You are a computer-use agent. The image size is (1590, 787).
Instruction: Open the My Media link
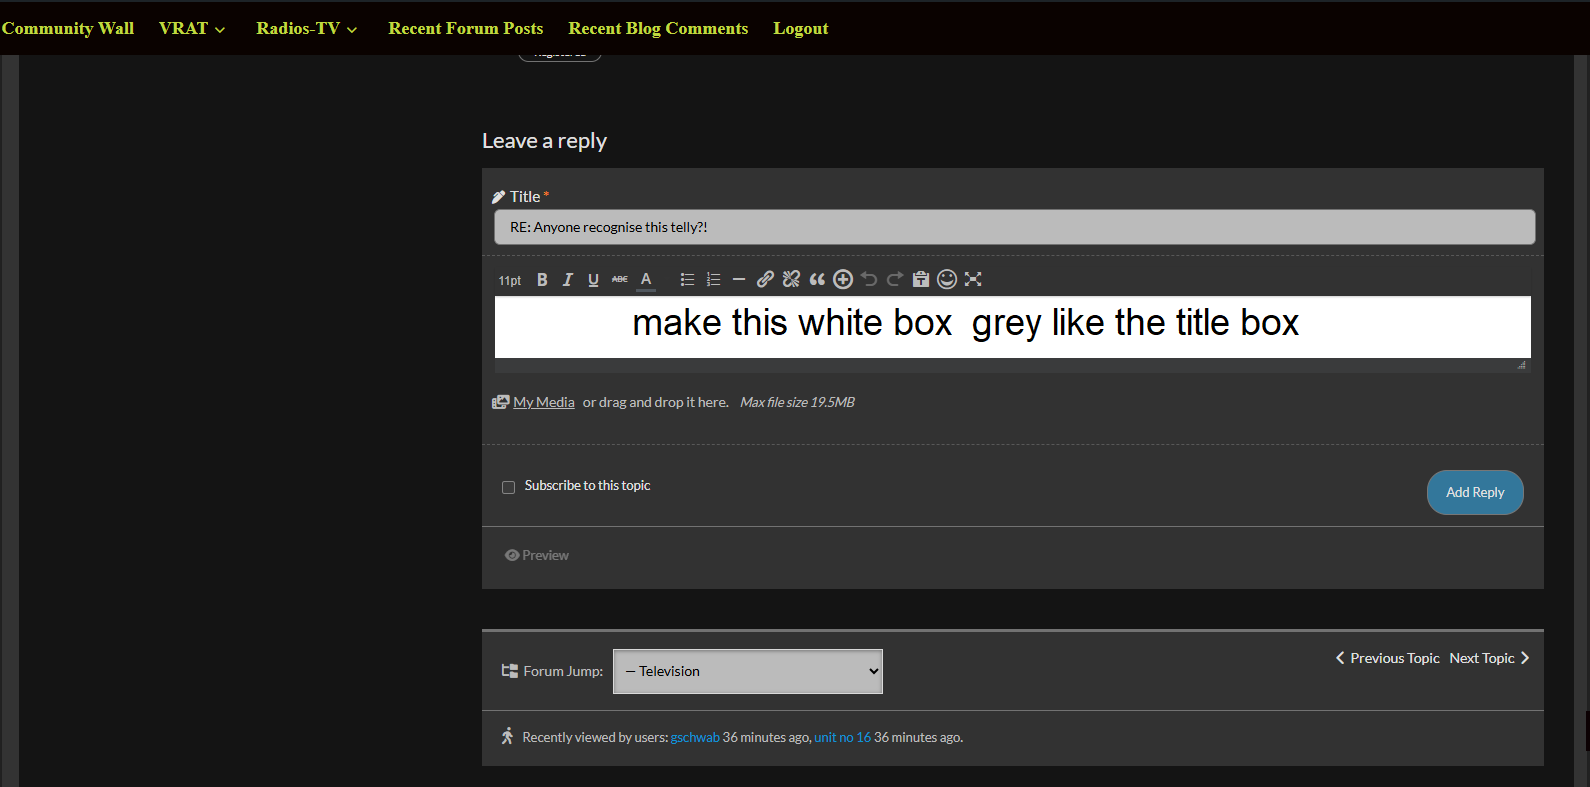543,402
